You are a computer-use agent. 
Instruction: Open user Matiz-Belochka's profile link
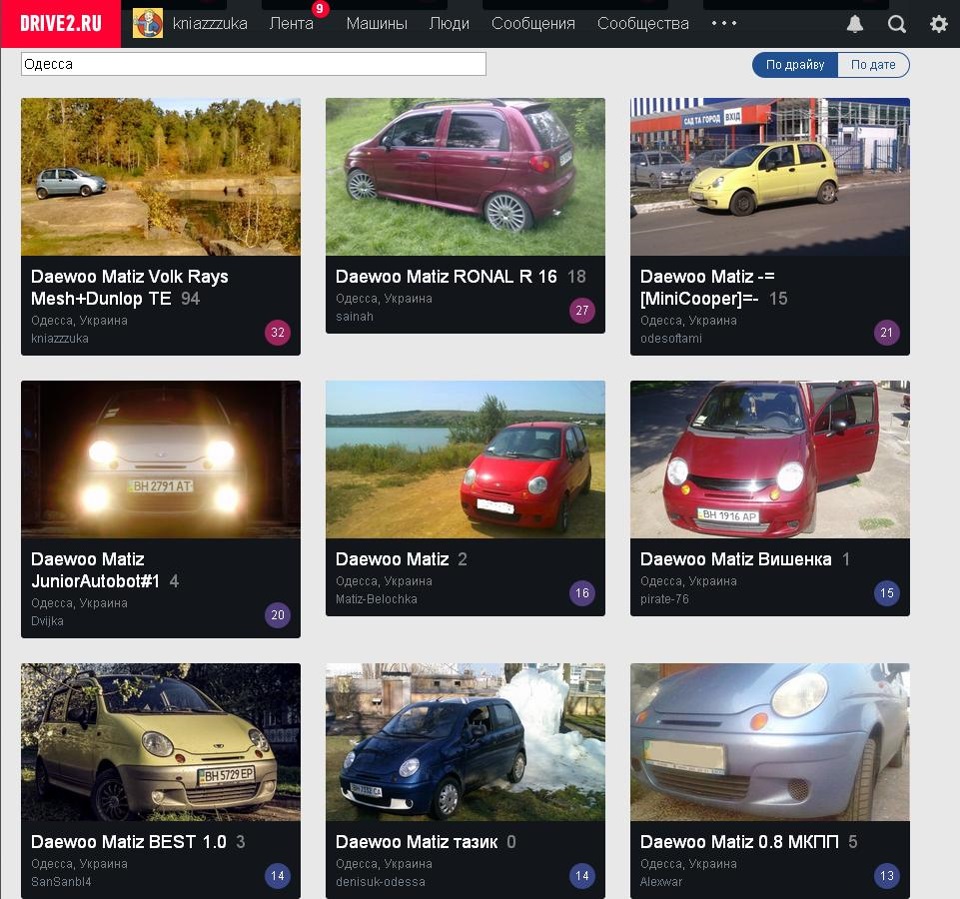pos(376,599)
